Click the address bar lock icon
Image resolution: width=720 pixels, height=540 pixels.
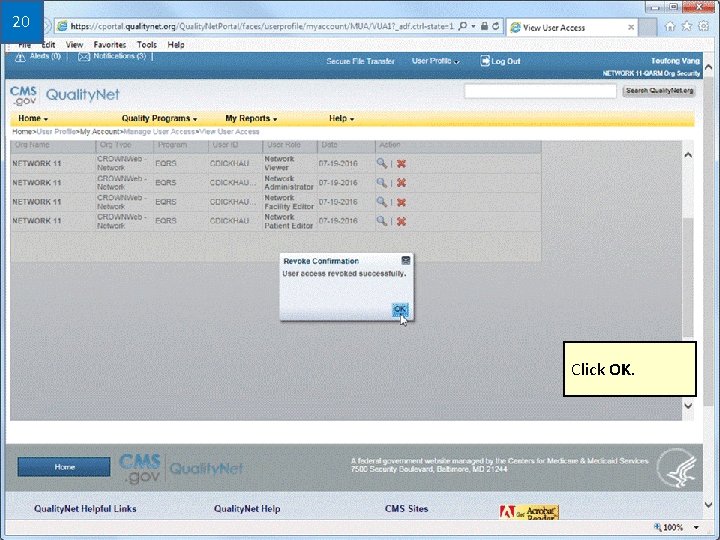pos(484,26)
